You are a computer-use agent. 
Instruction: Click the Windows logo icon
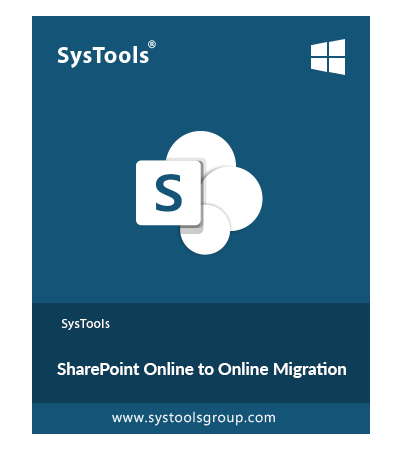(x=328, y=57)
